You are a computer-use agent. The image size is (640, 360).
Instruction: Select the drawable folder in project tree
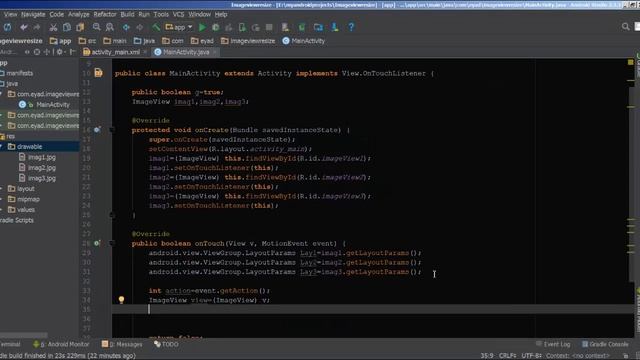[29, 147]
